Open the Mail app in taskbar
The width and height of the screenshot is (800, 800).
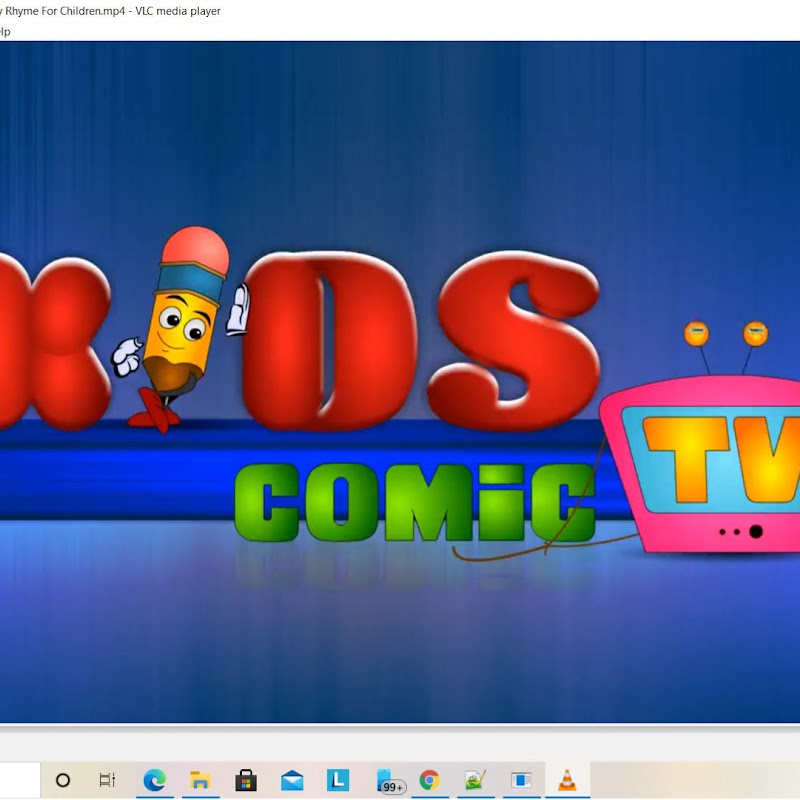tap(292, 780)
